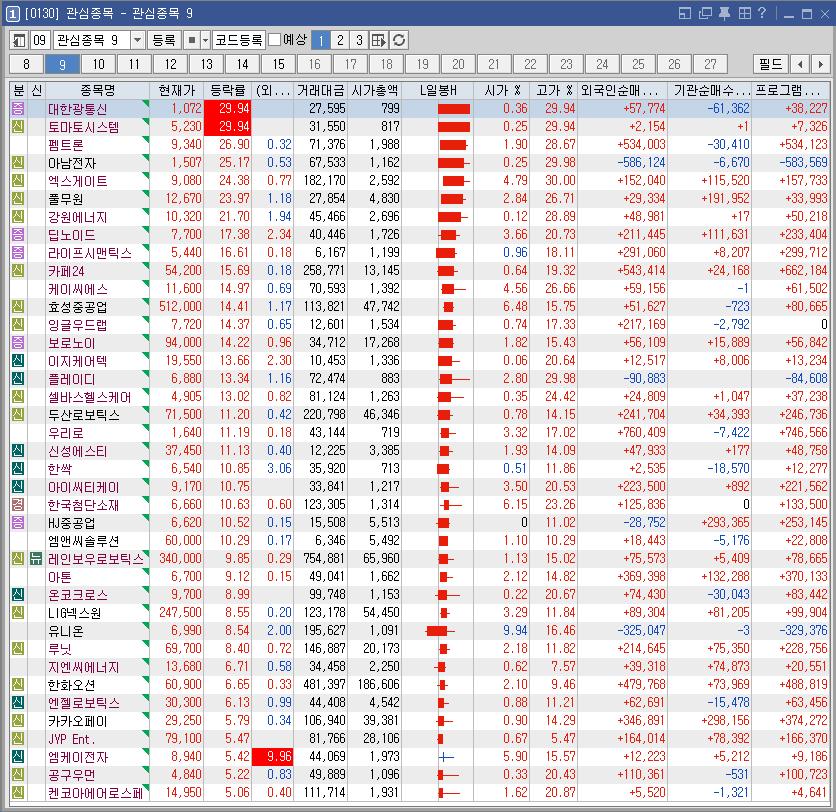Toggle the side list panel icon
Image resolution: width=836 pixels, height=812 pixels.
tap(20, 40)
